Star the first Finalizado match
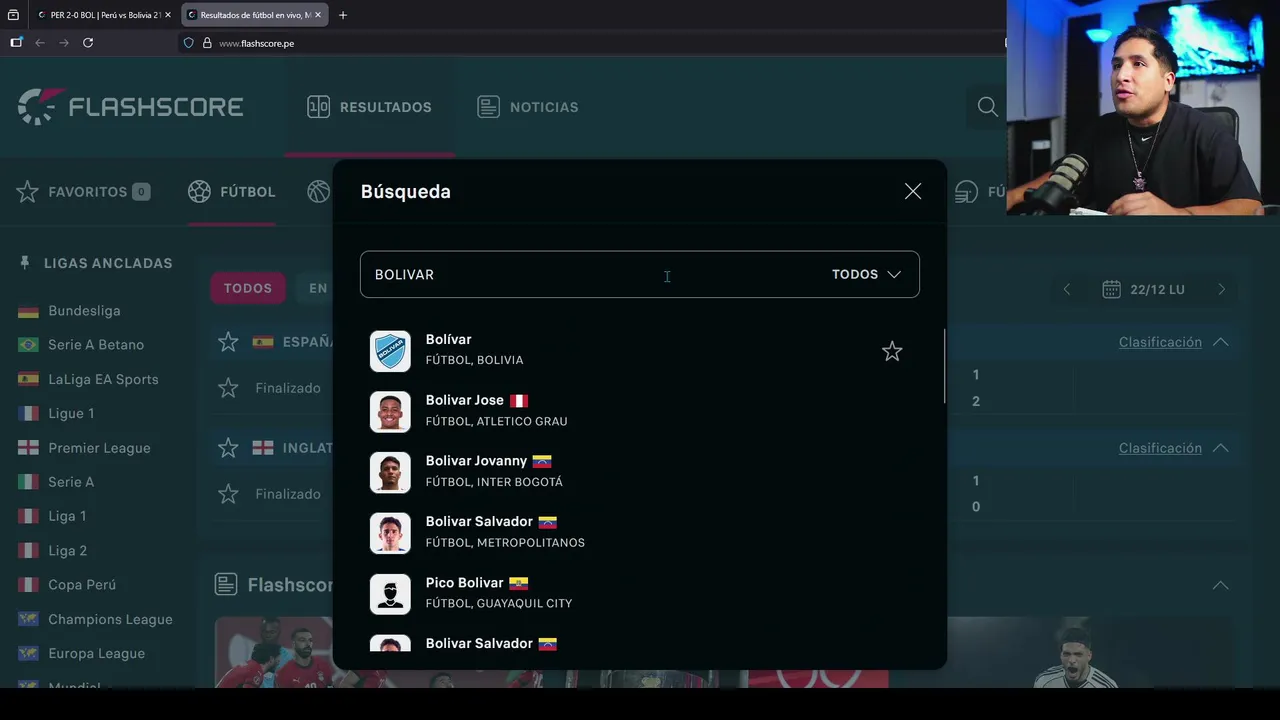Image resolution: width=1280 pixels, height=720 pixels. [x=228, y=388]
